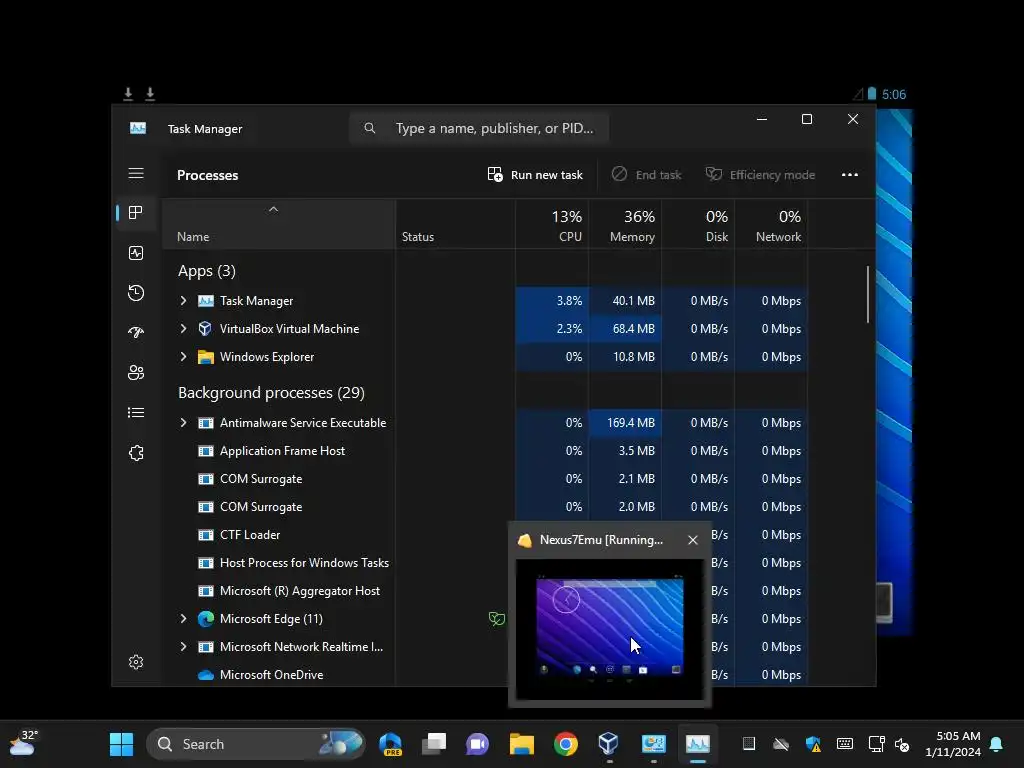Expand Antimalware Service Executable row

184,423
